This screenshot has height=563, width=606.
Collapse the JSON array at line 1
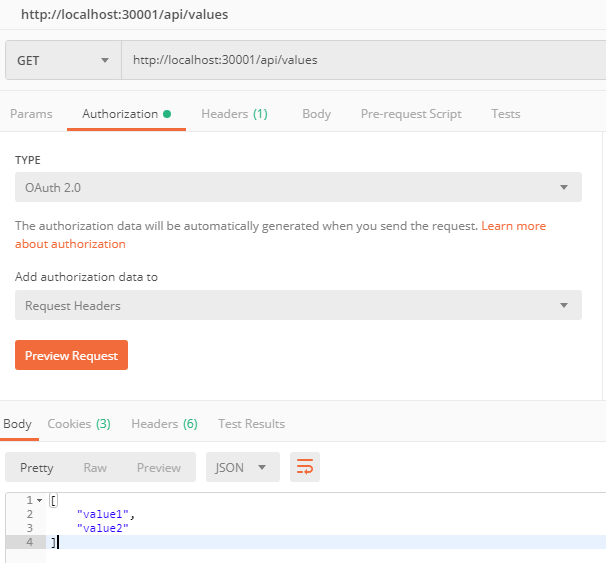click(x=39, y=500)
